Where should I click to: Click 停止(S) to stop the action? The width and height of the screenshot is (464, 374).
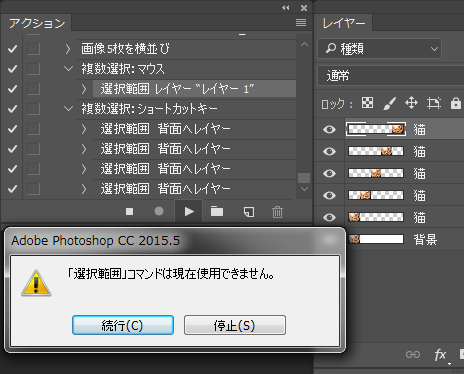(x=235, y=325)
